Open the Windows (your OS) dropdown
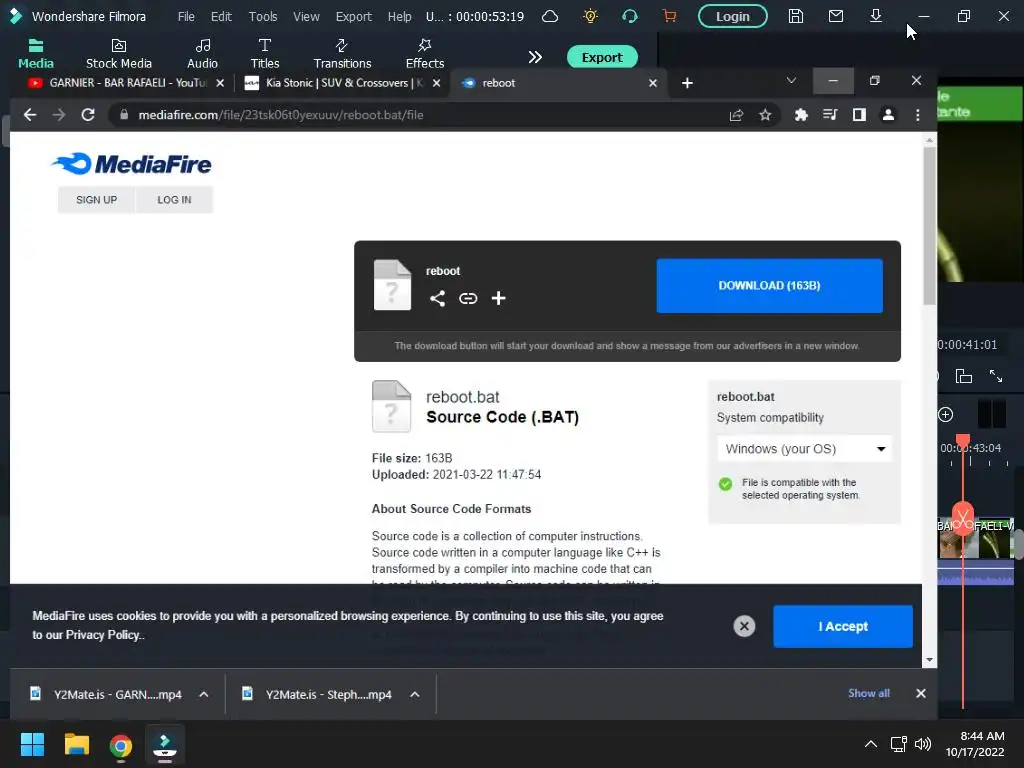 805,449
